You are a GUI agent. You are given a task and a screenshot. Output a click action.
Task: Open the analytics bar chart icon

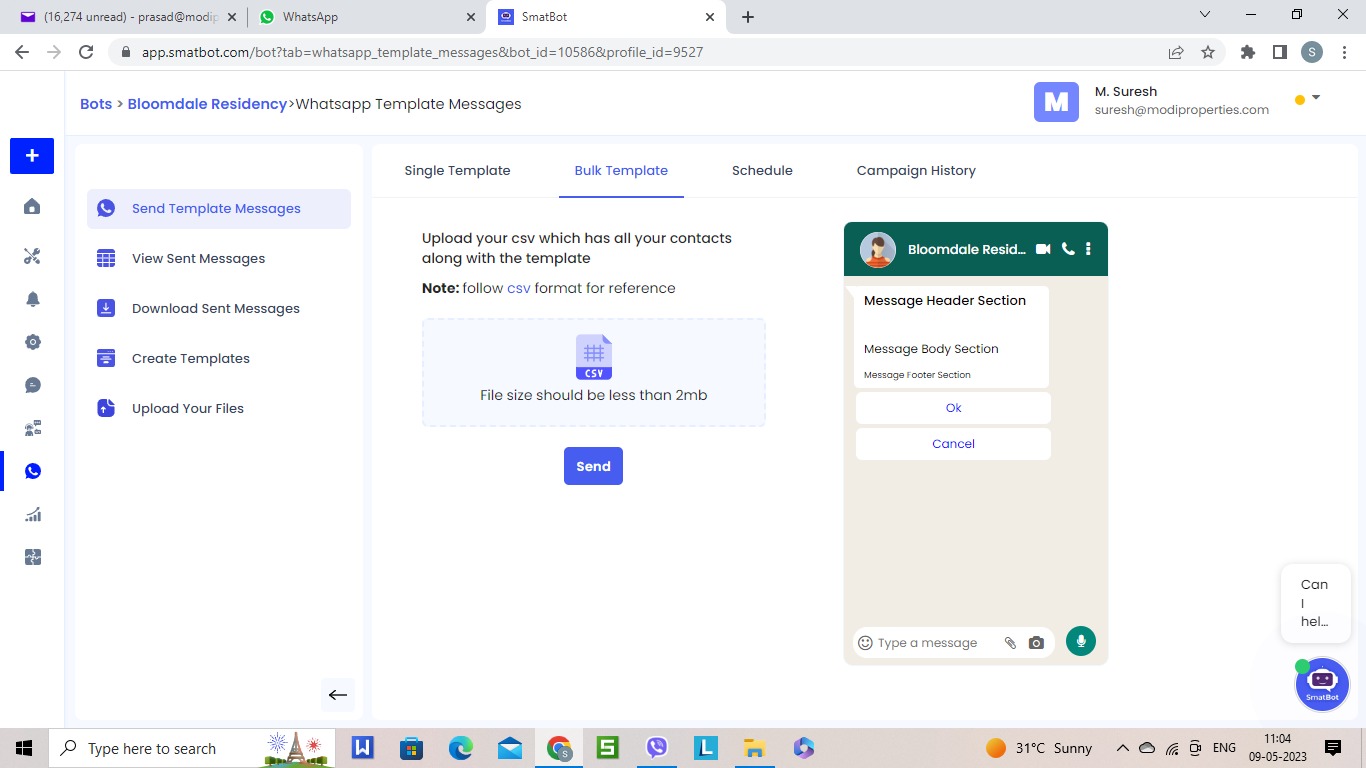point(32,515)
